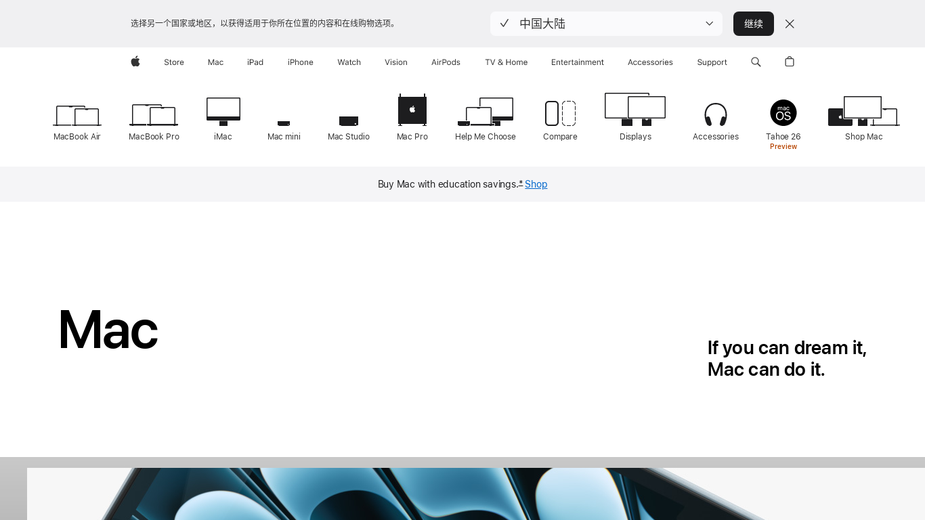The image size is (925, 520).
Task: Dismiss the region banner with X
Action: point(790,24)
